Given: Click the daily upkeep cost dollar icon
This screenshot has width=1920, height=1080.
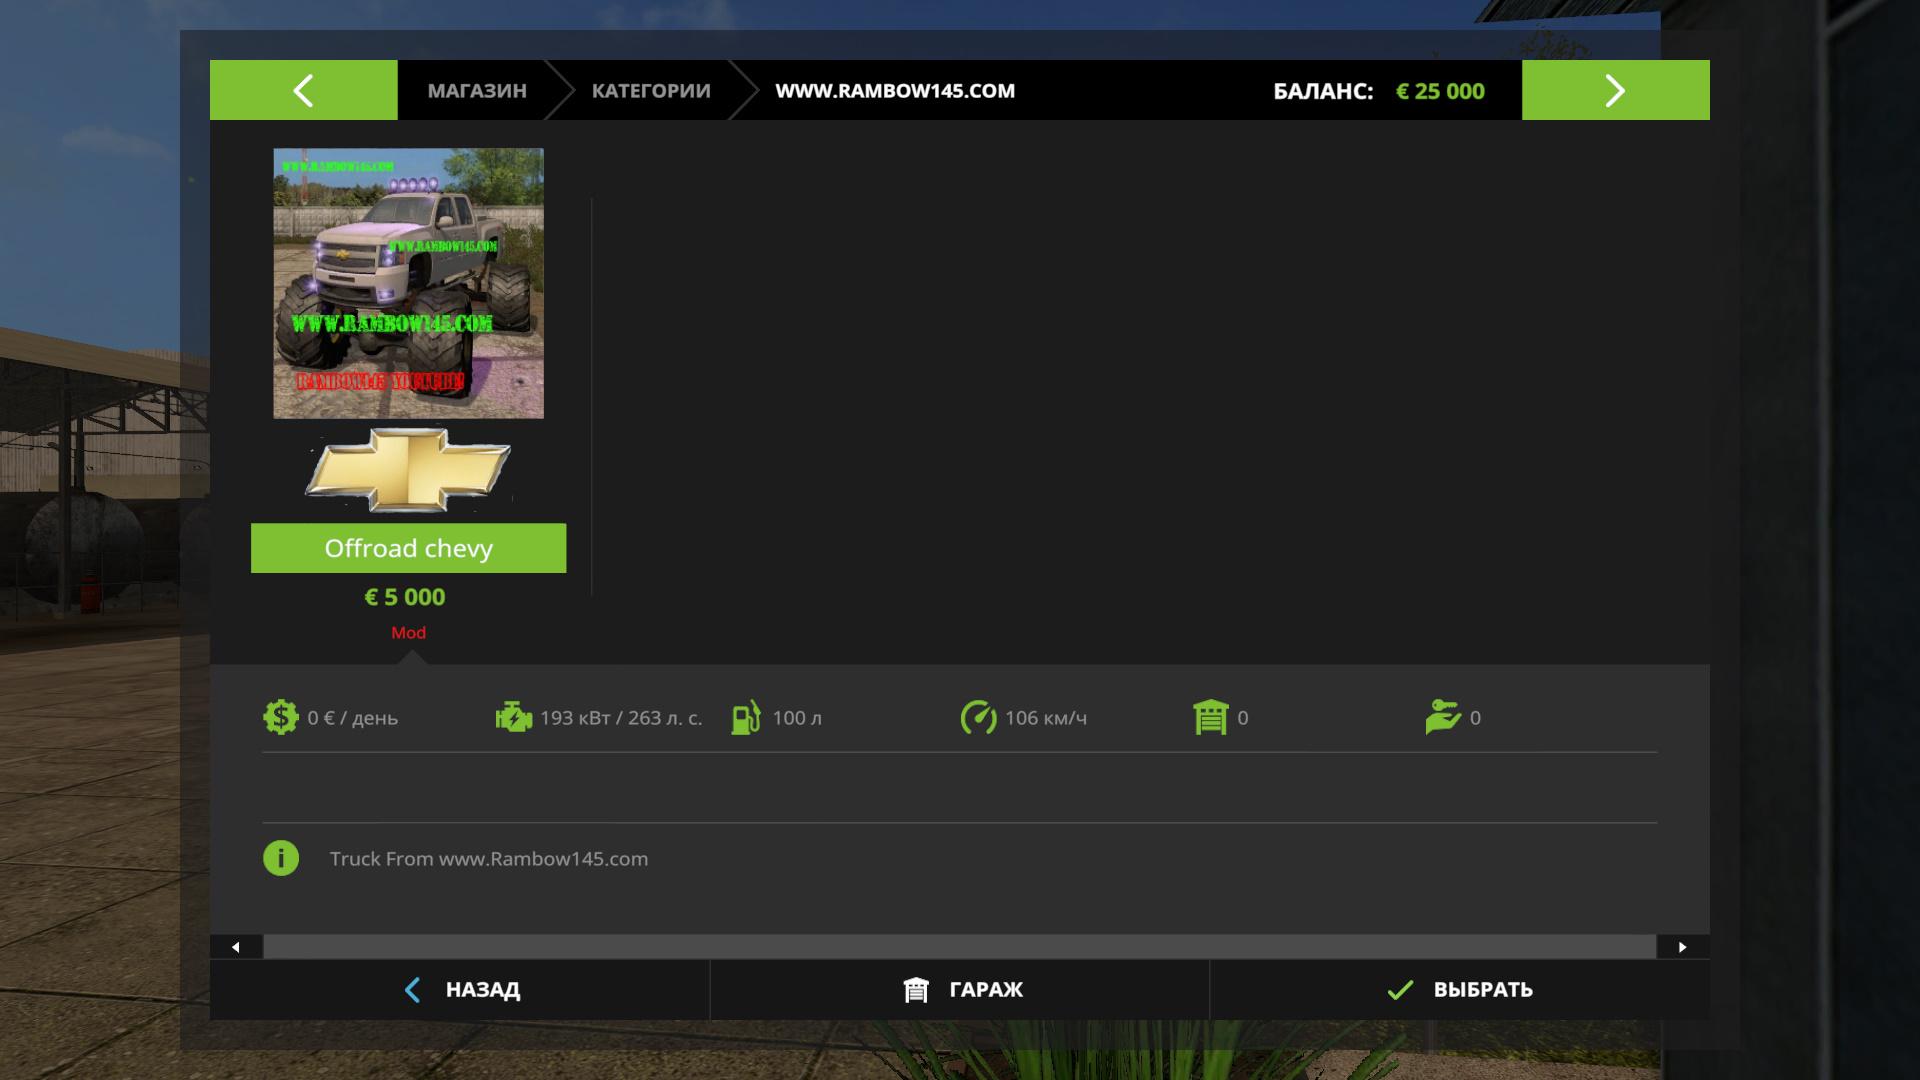Looking at the screenshot, I should [280, 717].
